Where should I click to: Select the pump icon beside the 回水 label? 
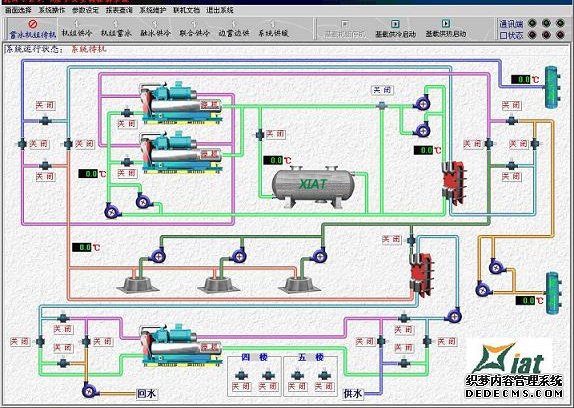tap(90, 391)
